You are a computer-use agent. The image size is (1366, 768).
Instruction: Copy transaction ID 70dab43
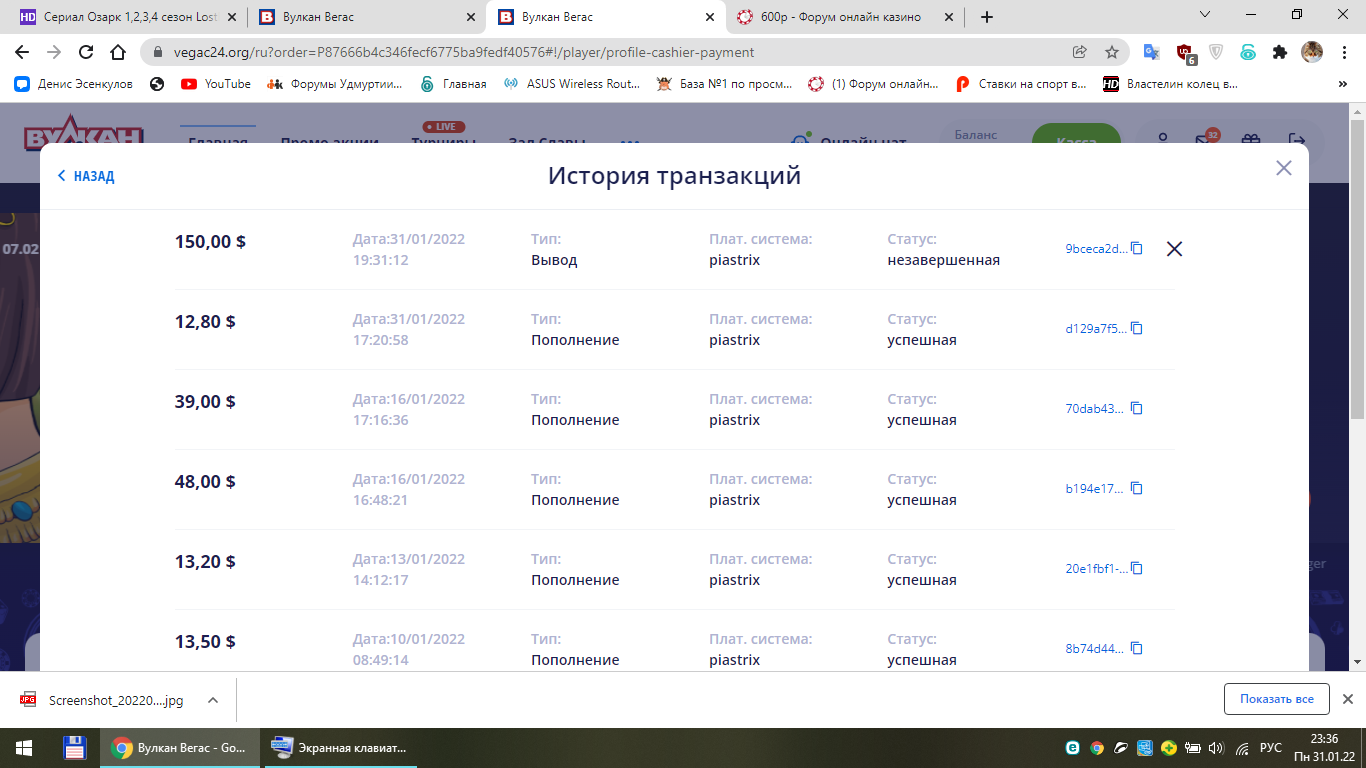coord(1136,408)
